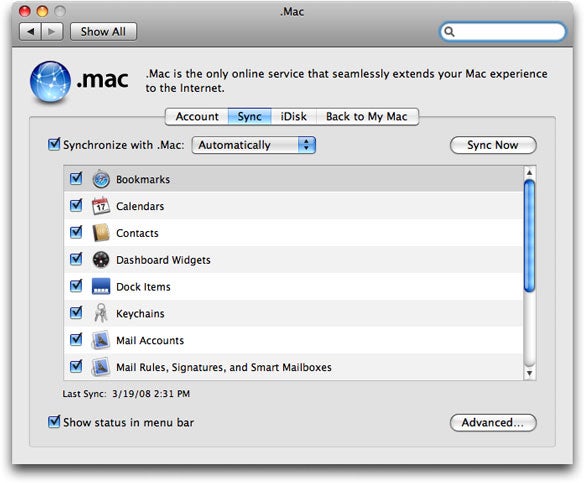The height and width of the screenshot is (483, 584).
Task: Click the back arrow in toolbar
Action: [x=31, y=32]
